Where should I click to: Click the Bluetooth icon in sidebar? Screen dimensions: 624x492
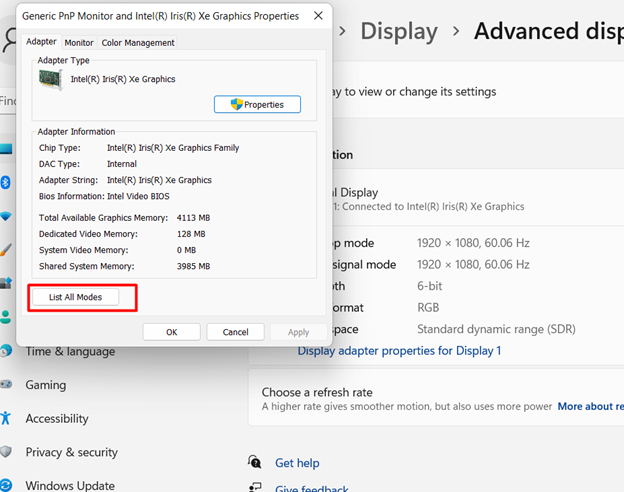pos(5,182)
